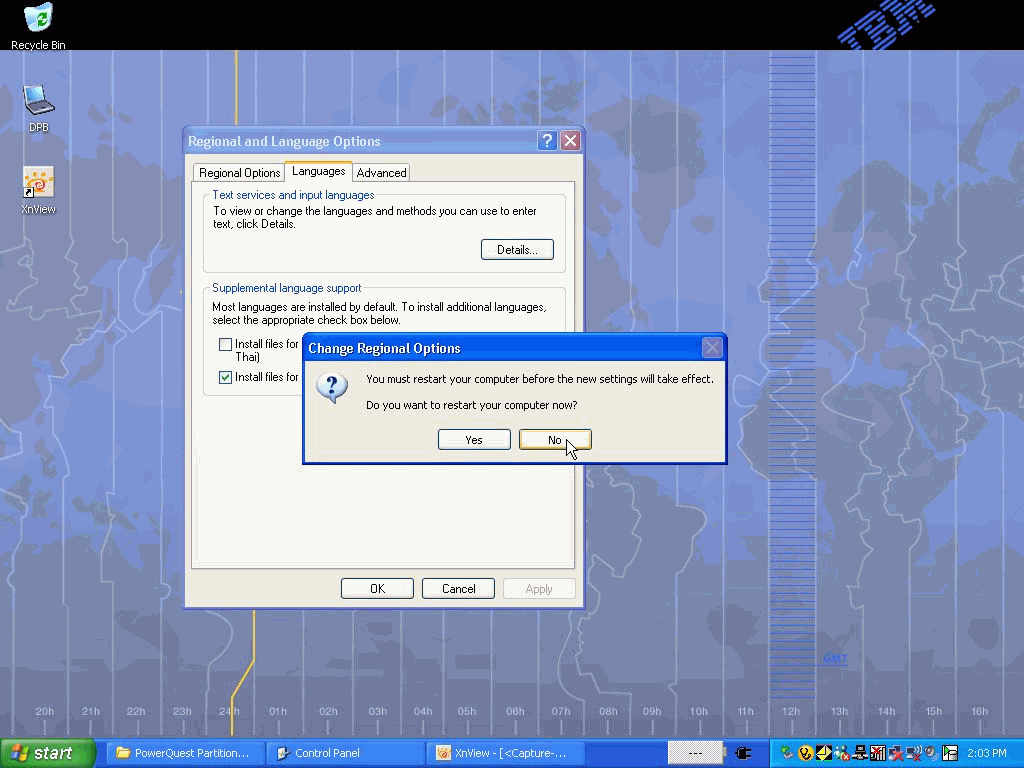Switch to PowerQuest Partition taskbar window
This screenshot has width=1024, height=768.
pyautogui.click(x=185, y=753)
